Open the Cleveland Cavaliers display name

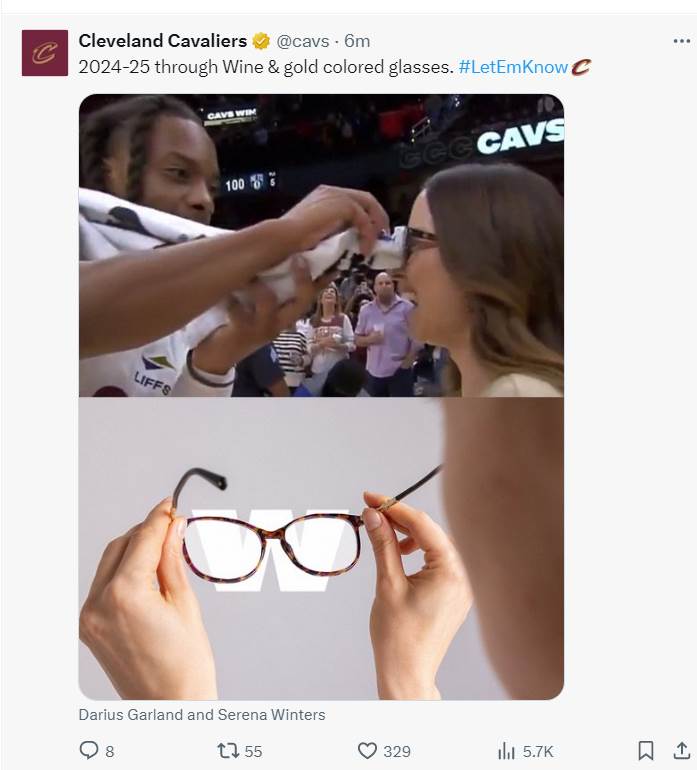pos(163,41)
